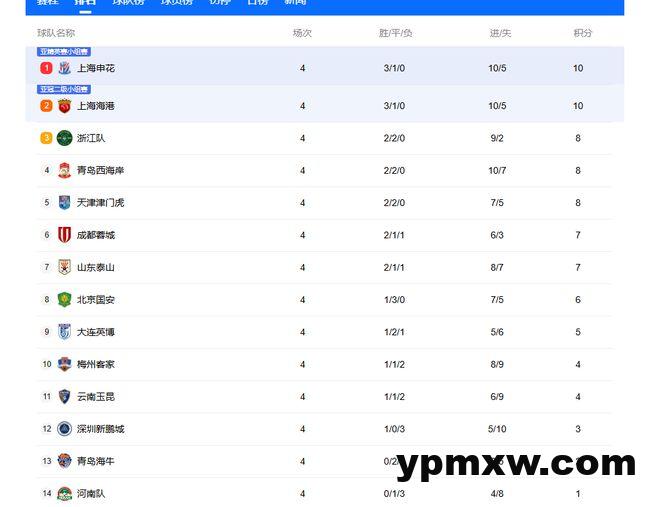Image resolution: width=660 pixels, height=507 pixels.
Task: Select the 青岛海牛 team name
Action: pyautogui.click(x=96, y=461)
